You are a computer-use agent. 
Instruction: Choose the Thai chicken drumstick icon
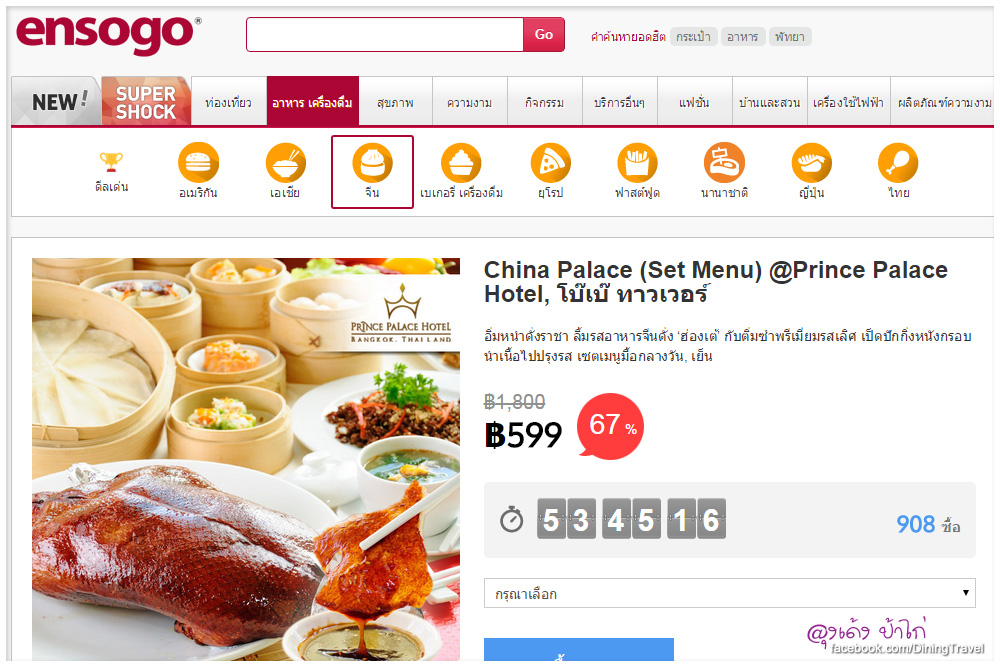tap(898, 163)
